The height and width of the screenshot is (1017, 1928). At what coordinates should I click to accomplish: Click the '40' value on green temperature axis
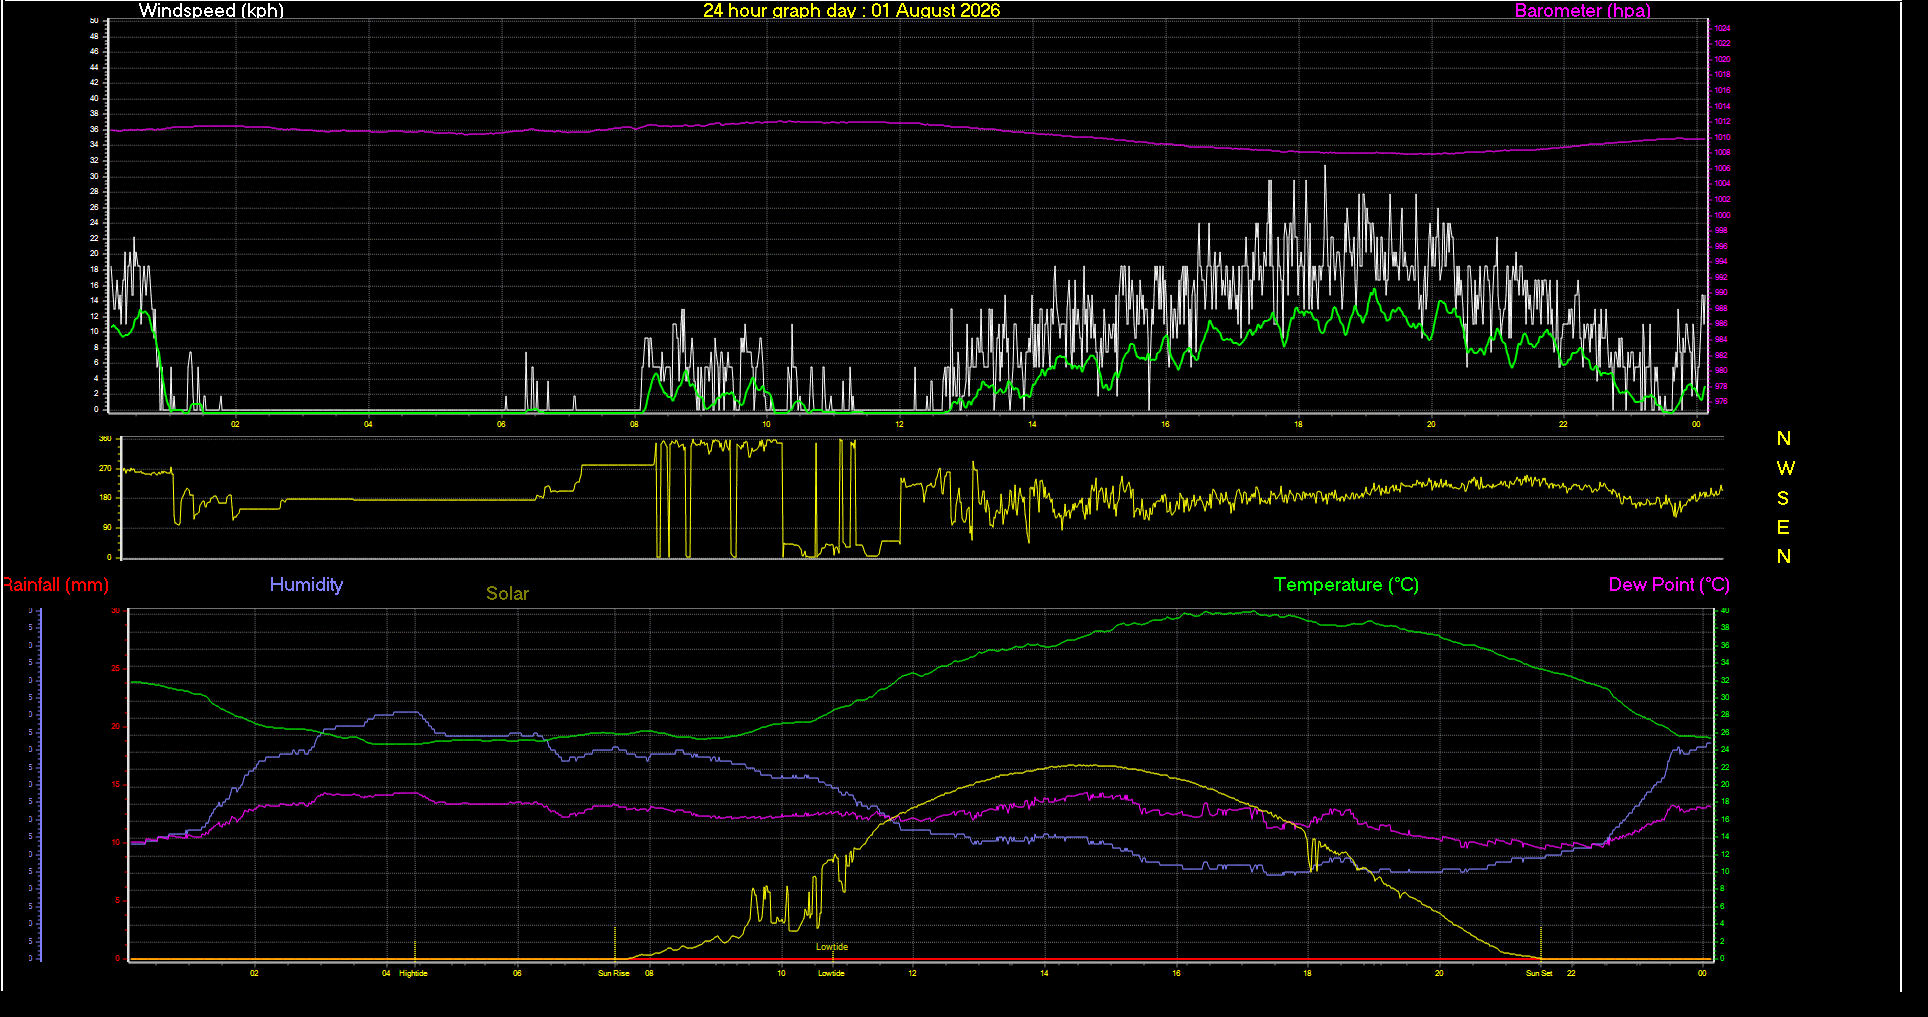pos(1724,611)
